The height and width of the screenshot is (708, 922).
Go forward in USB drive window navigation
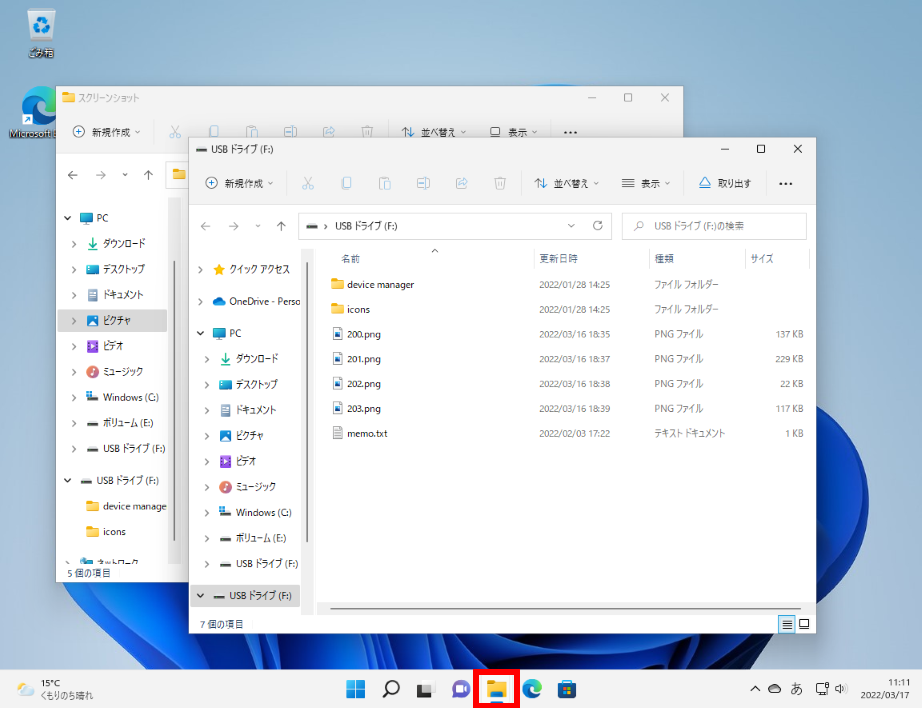[x=233, y=226]
